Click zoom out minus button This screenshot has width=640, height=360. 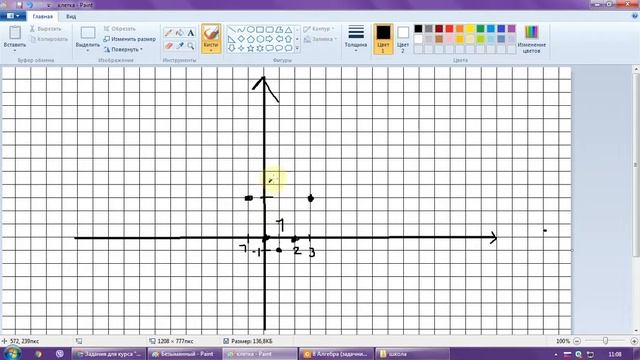(x=577, y=341)
